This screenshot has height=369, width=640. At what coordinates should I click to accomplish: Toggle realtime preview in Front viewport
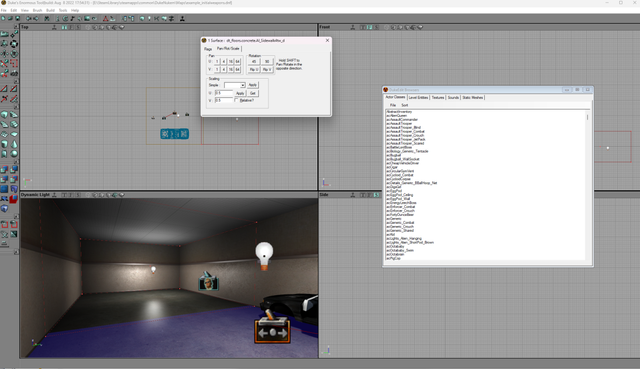point(353,27)
